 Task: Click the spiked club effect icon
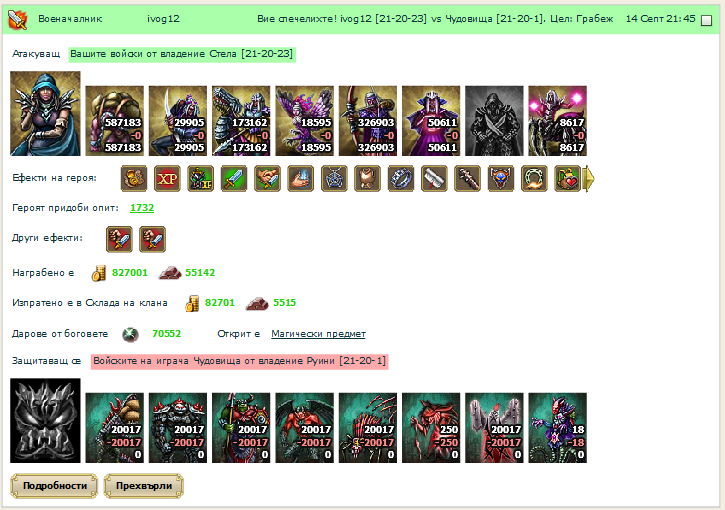[x=467, y=178]
